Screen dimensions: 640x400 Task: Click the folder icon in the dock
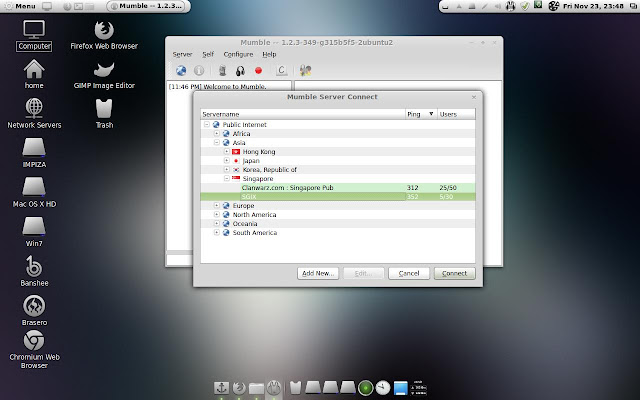click(256, 388)
